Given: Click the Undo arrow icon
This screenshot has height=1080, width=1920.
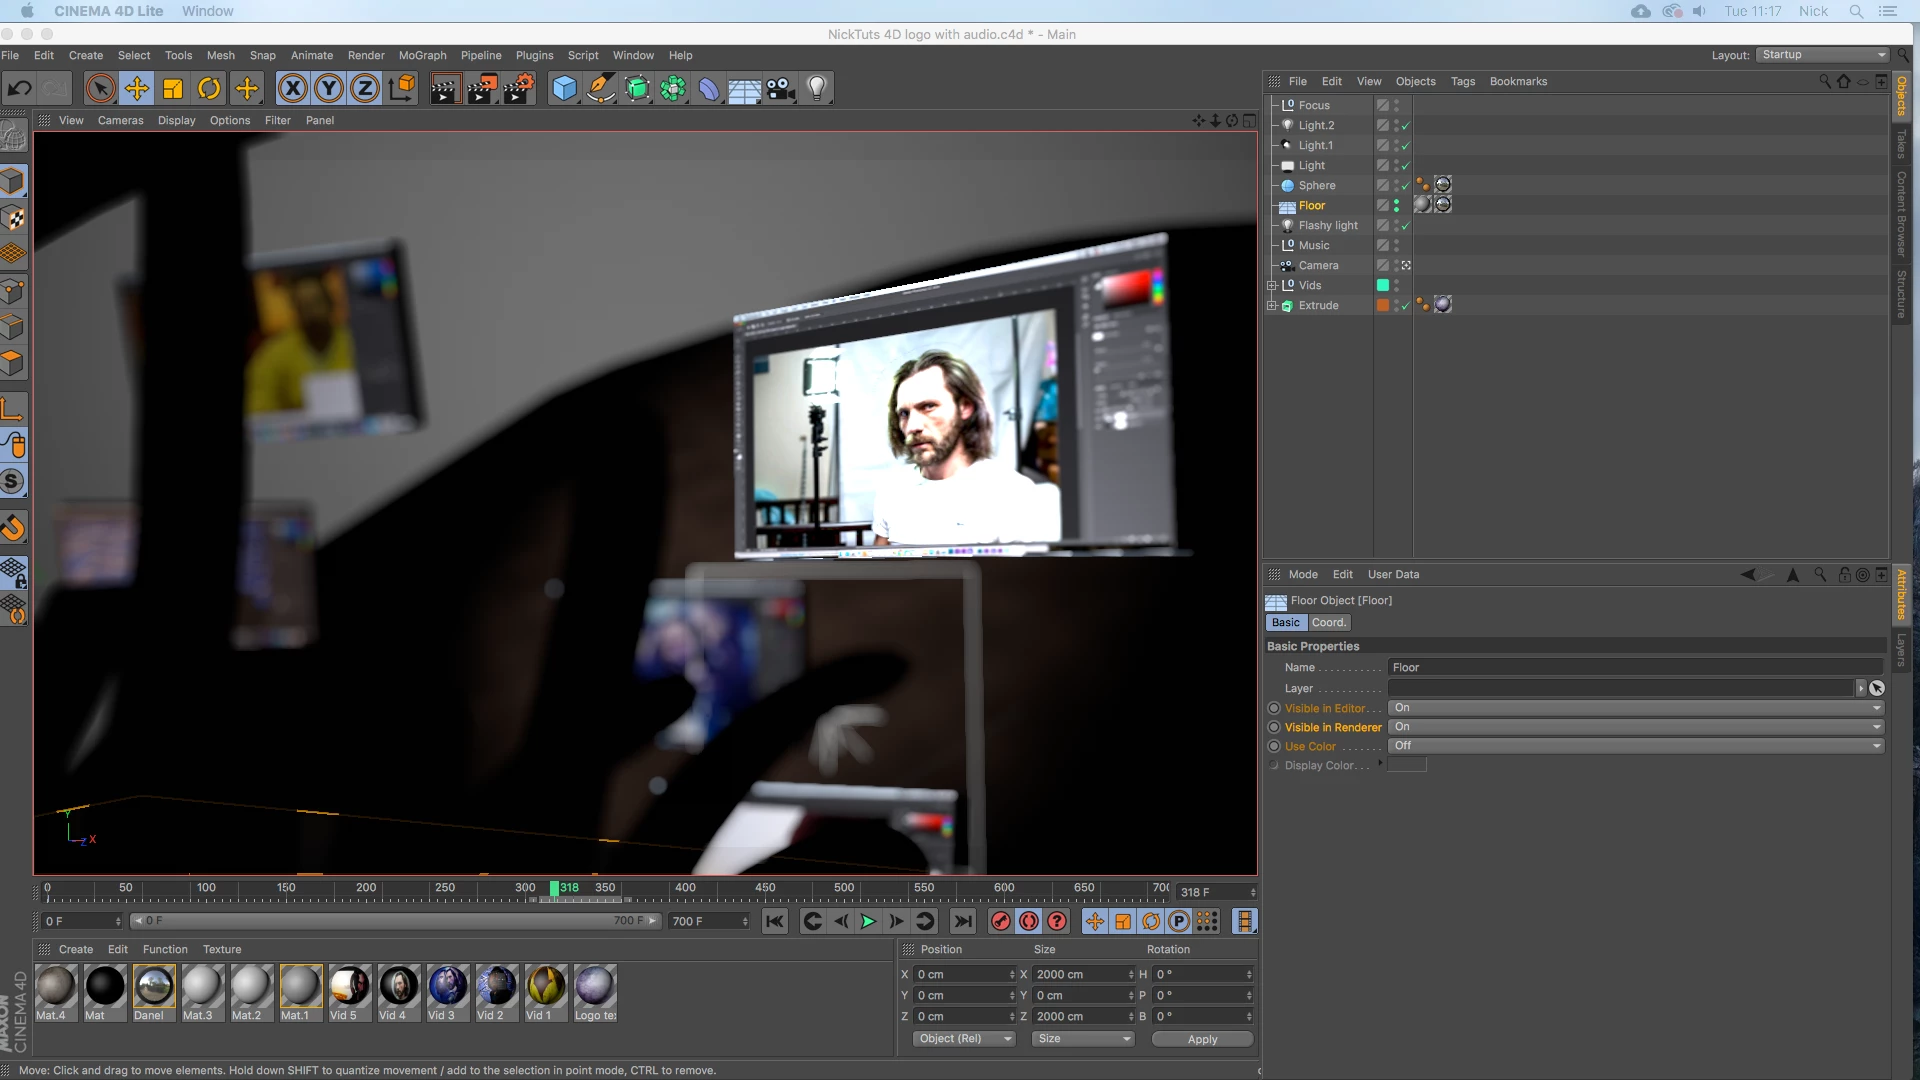Looking at the screenshot, I should (x=19, y=89).
